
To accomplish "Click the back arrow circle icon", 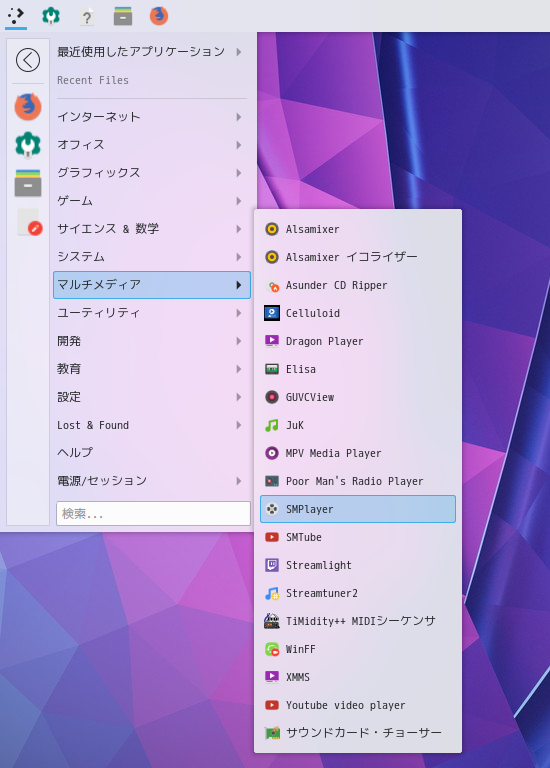I will tap(28, 60).
